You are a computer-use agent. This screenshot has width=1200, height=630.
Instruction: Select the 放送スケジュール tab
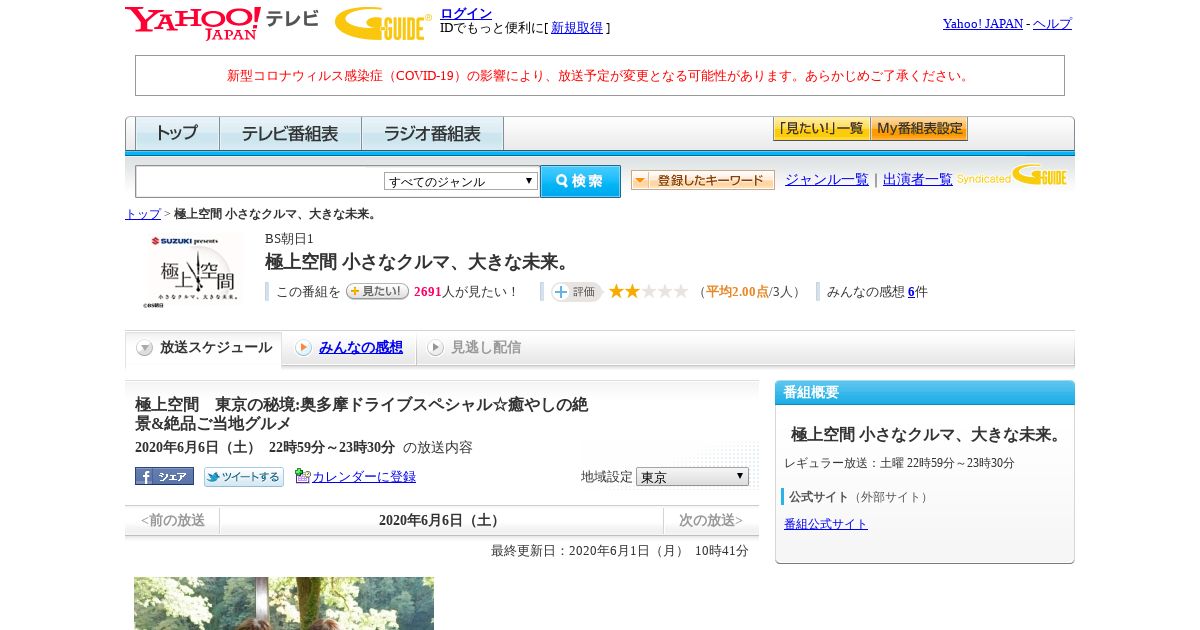(x=203, y=348)
